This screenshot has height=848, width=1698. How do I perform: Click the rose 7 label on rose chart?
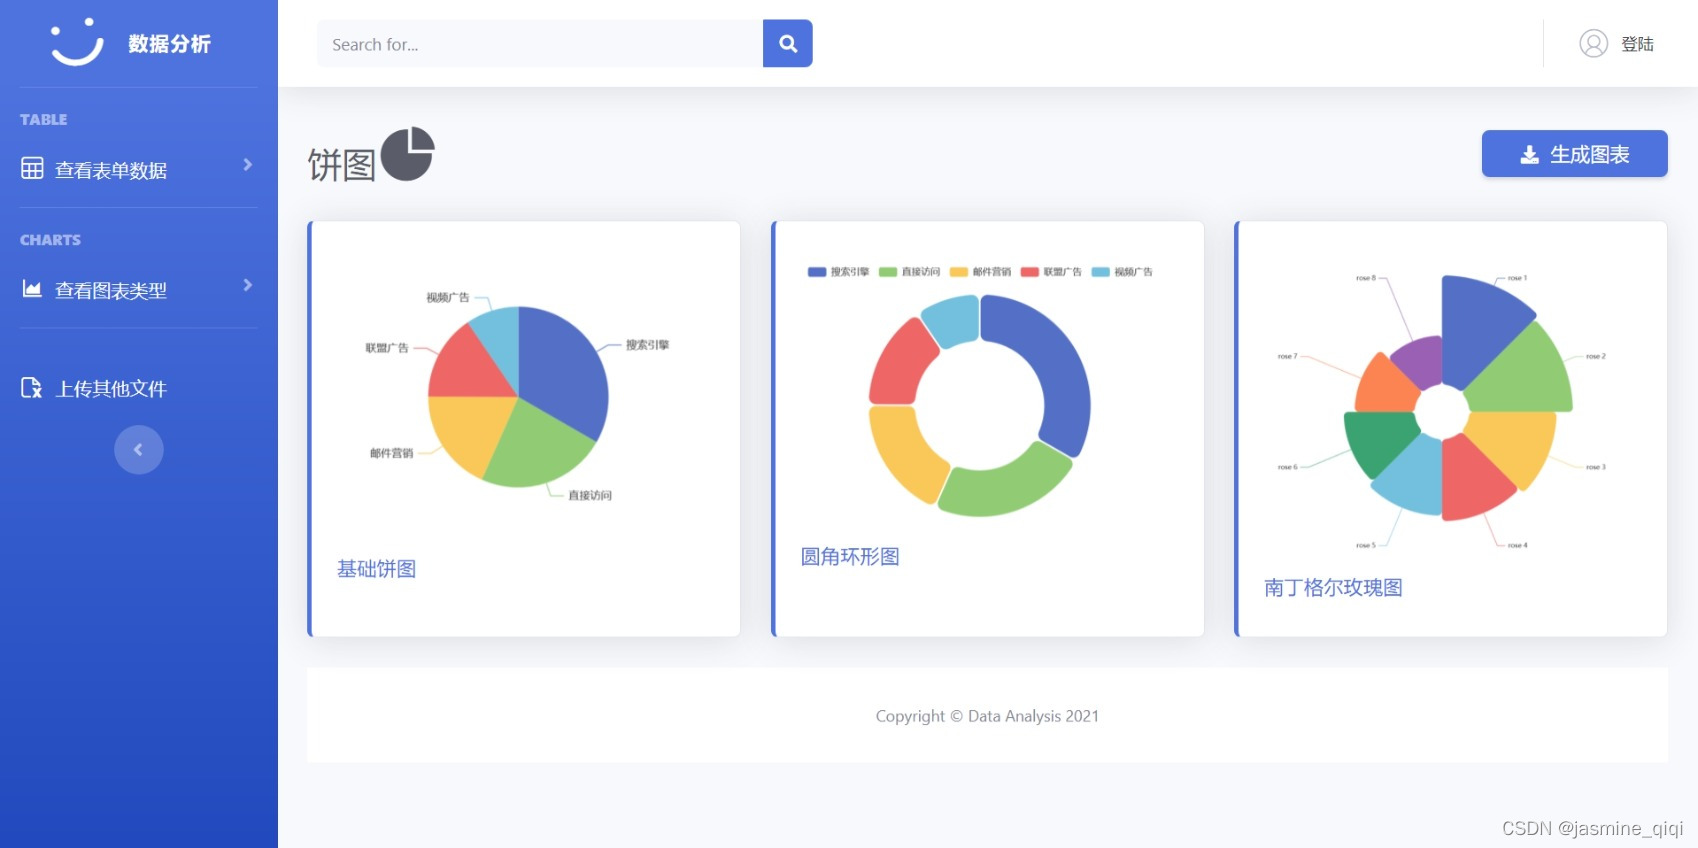coord(1287,356)
